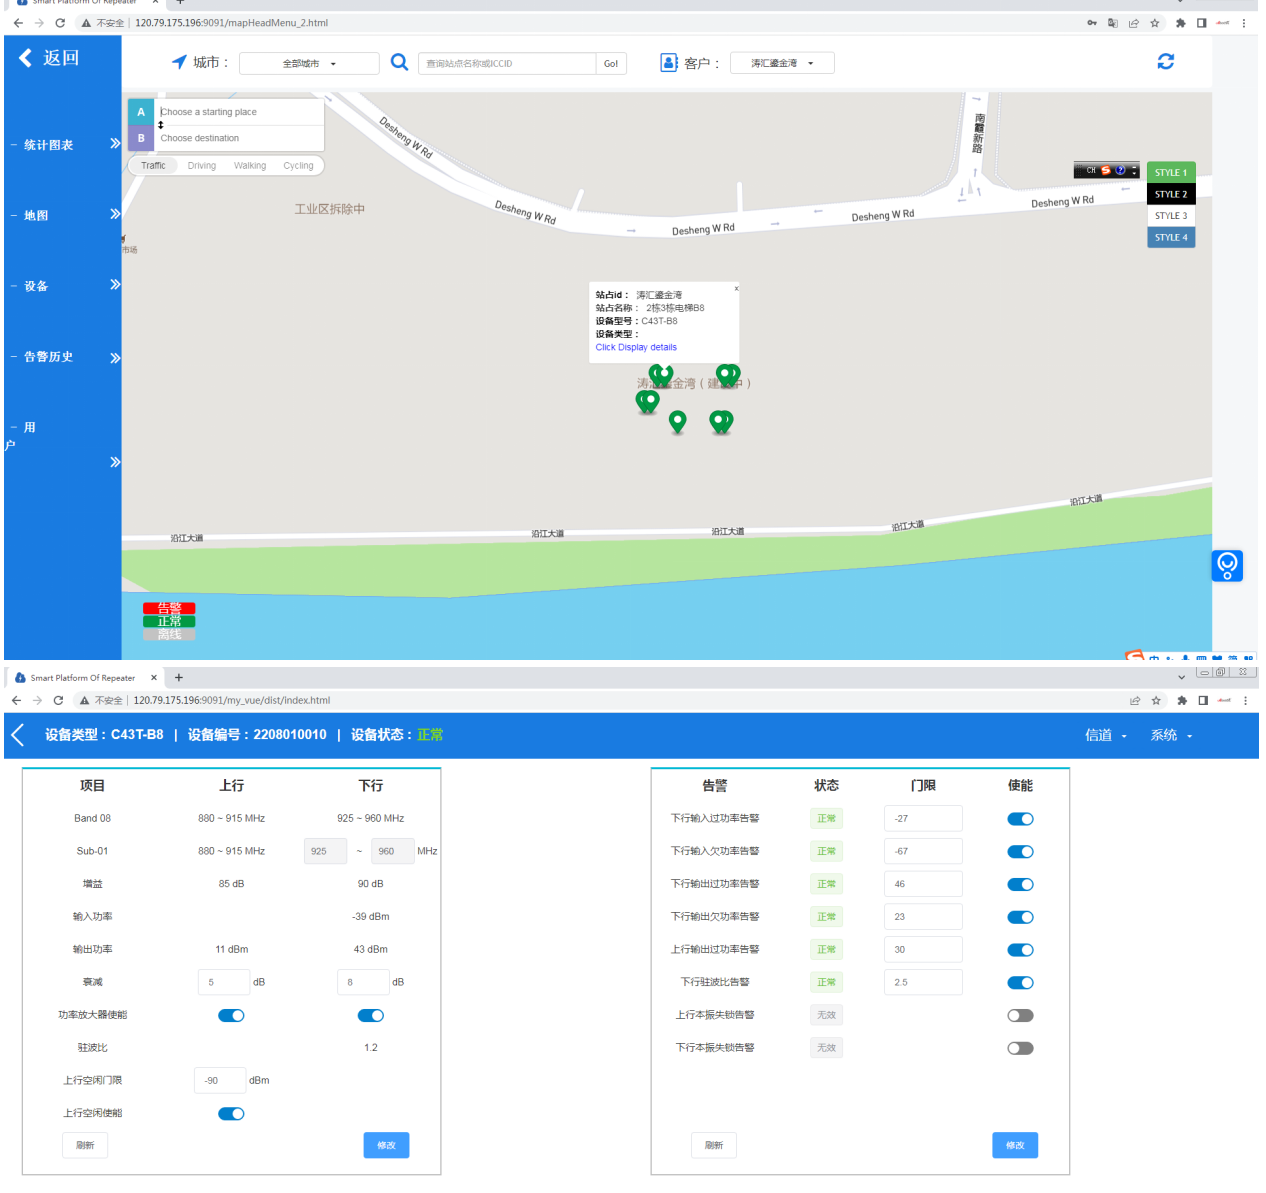This screenshot has height=1193, width=1266.
Task: Click the 返回 back arrow in sidebar
Action: (x=26, y=58)
